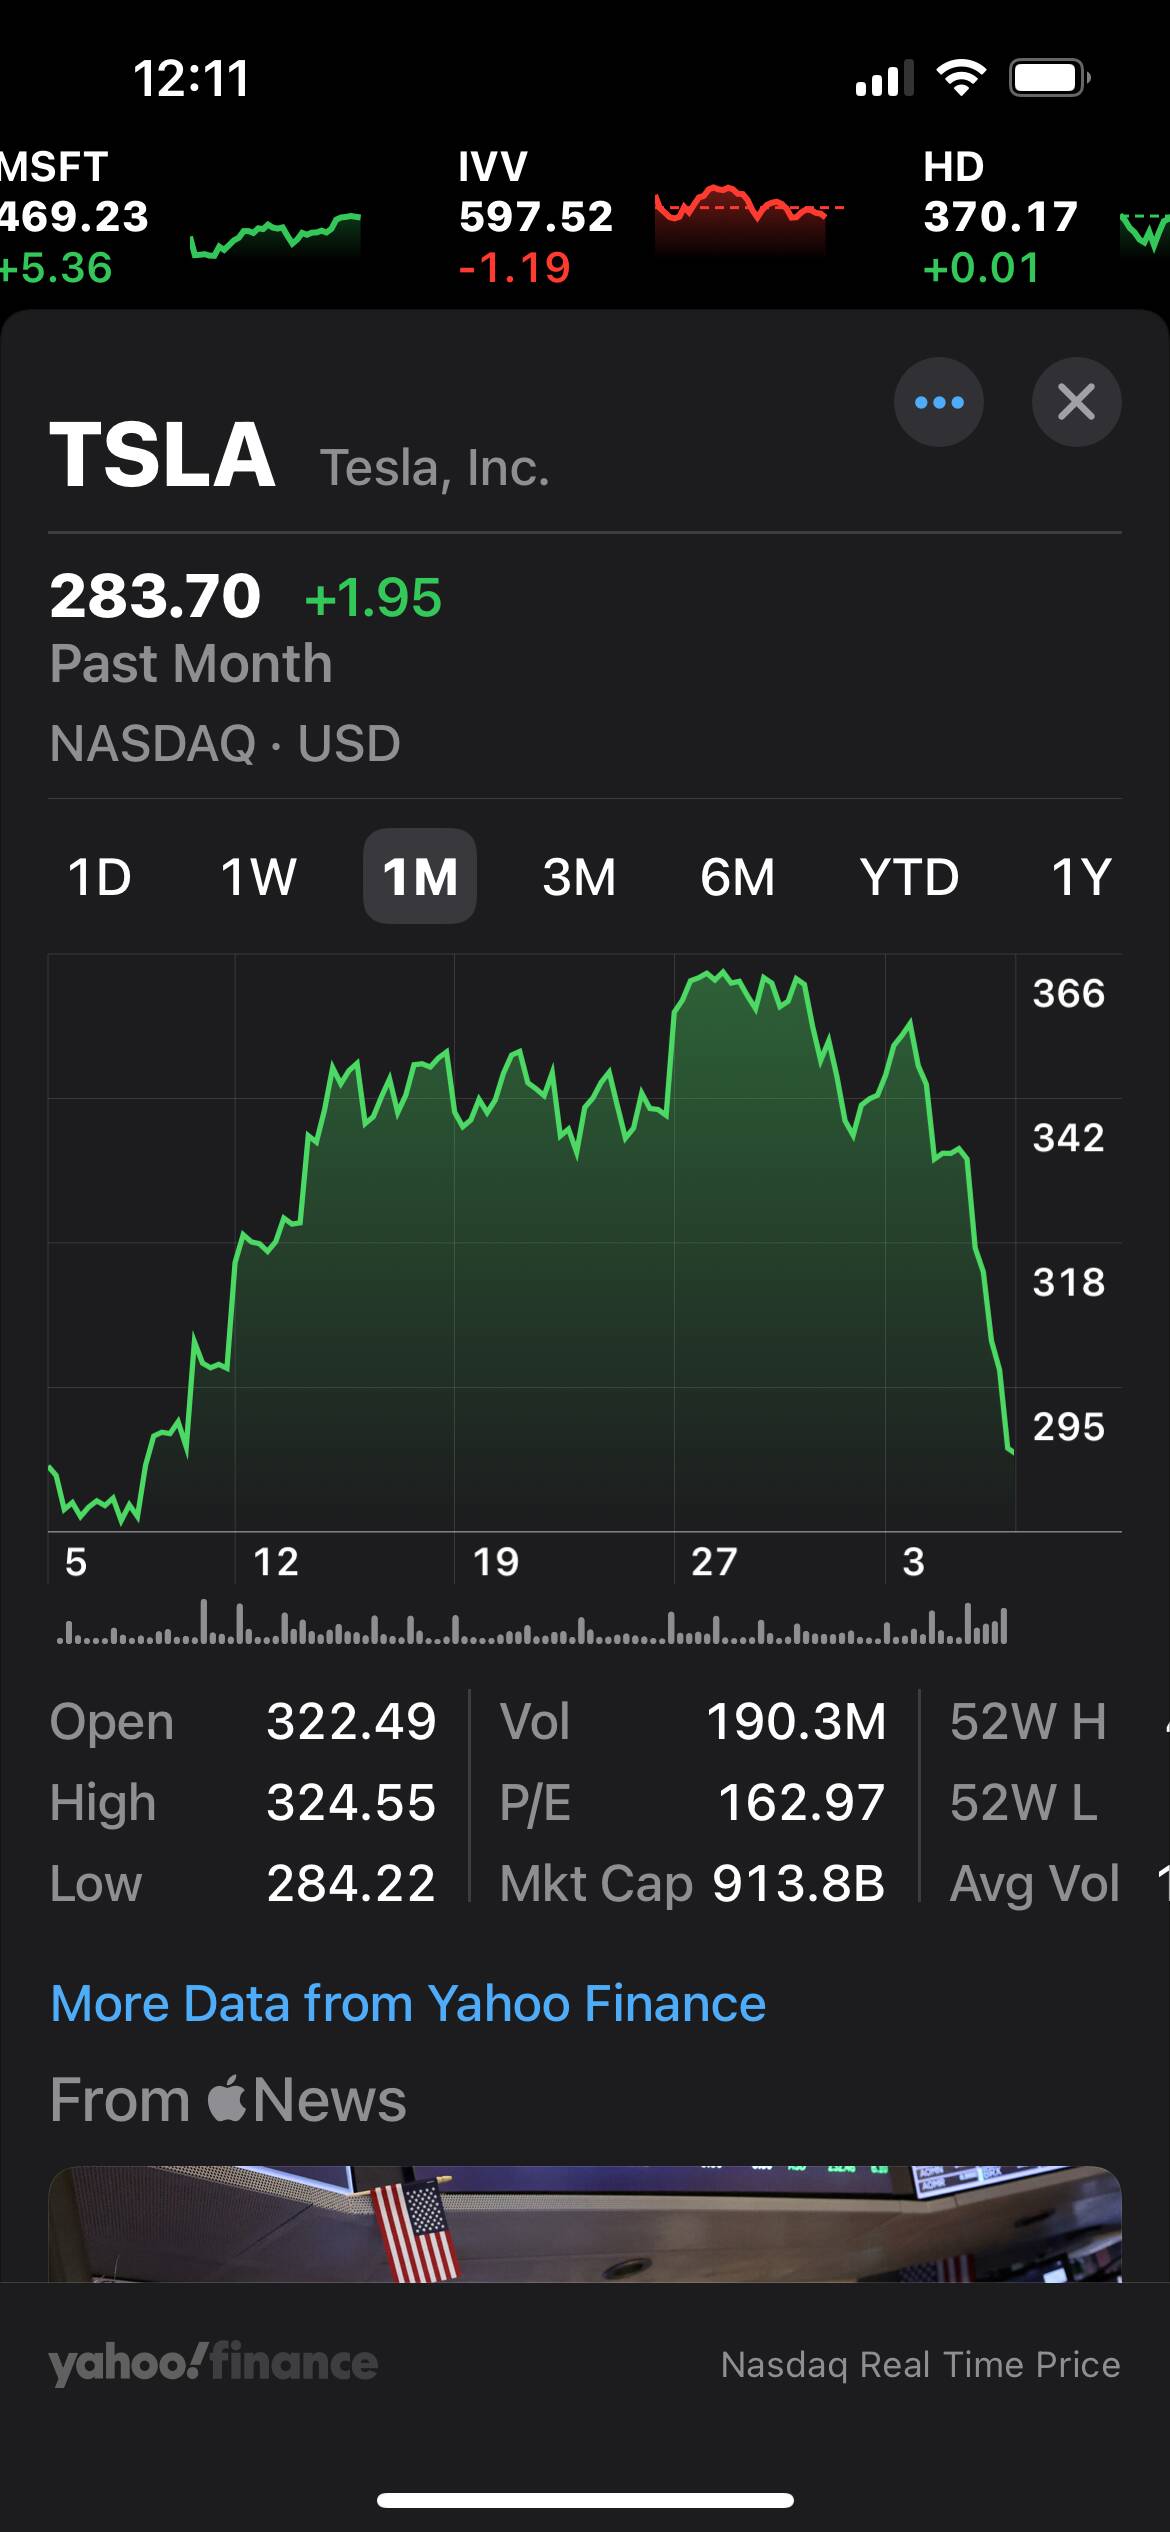Switch chart to 3M range

(579, 877)
